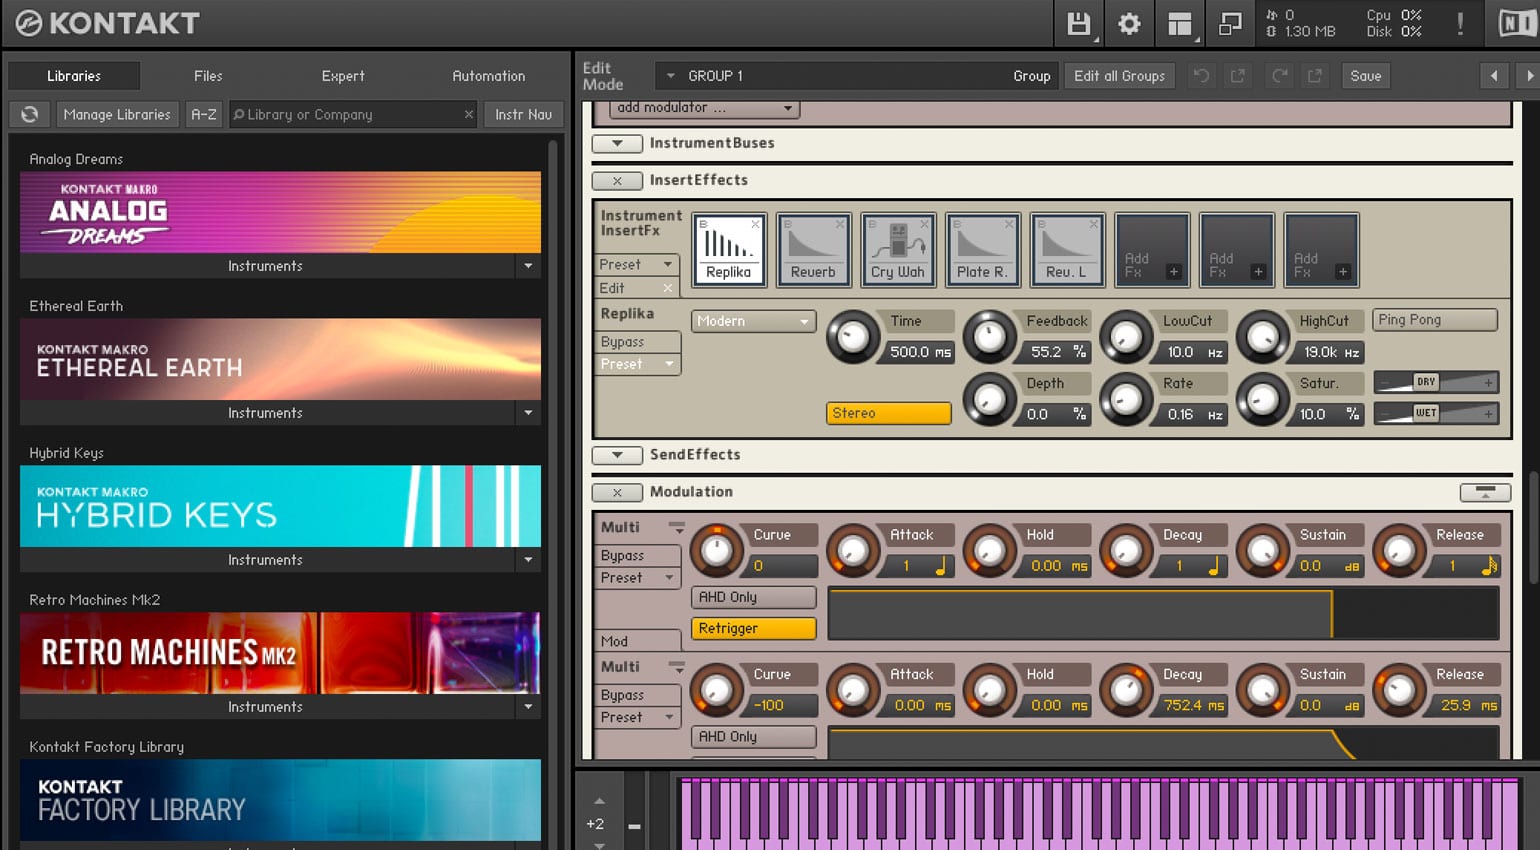
Task: Click the first envelope's Attack knob
Action: click(852, 550)
